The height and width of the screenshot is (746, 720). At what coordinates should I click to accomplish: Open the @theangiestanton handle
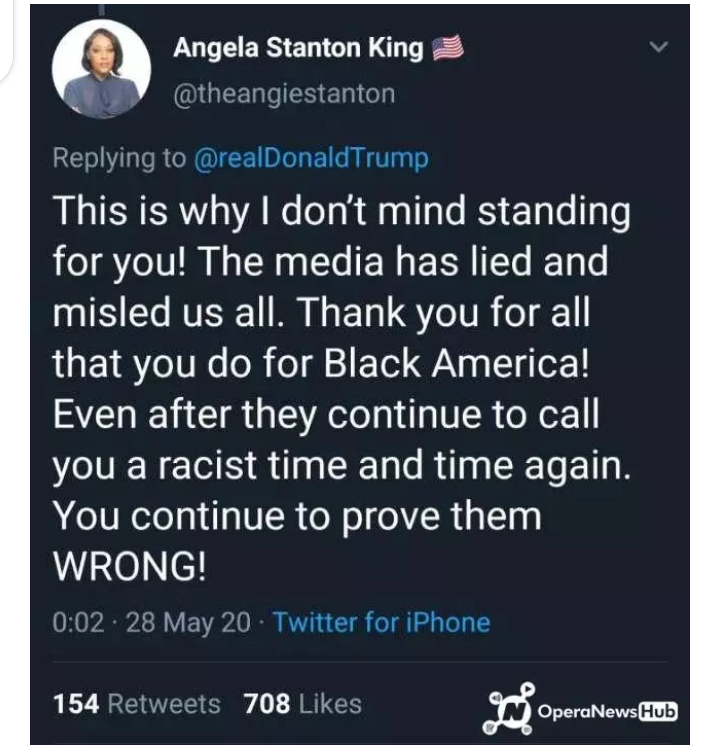[284, 94]
